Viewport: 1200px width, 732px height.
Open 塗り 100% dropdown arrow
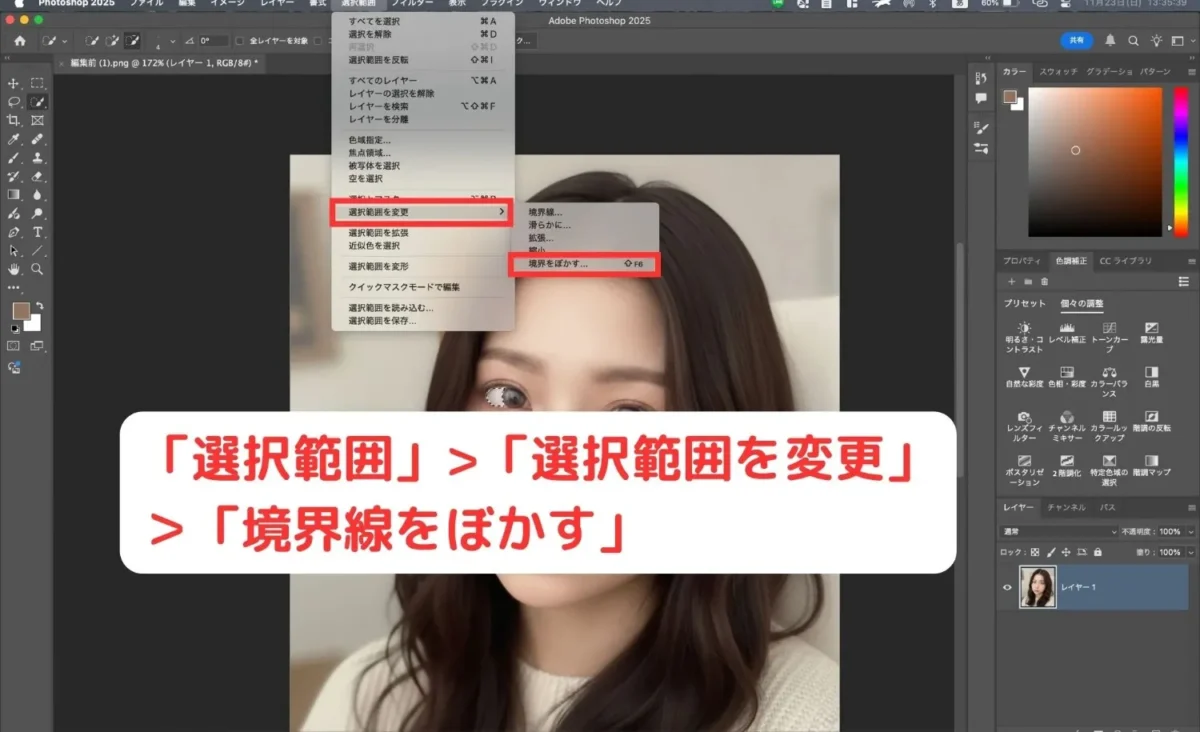click(x=1190, y=552)
